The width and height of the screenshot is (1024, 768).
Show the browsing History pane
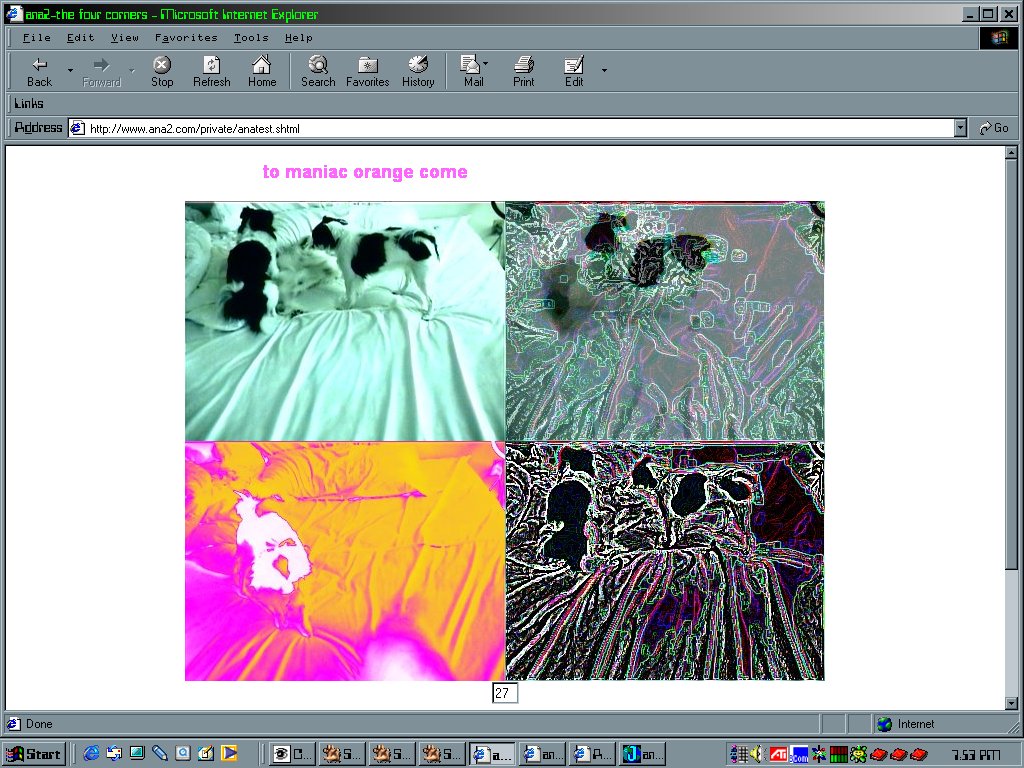coord(418,71)
